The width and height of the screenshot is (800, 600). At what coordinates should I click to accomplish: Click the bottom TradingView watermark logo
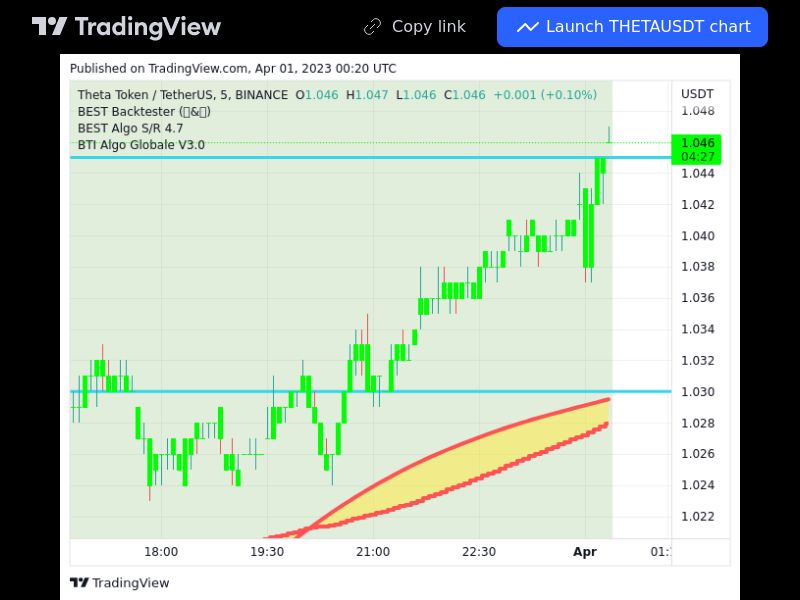click(119, 583)
